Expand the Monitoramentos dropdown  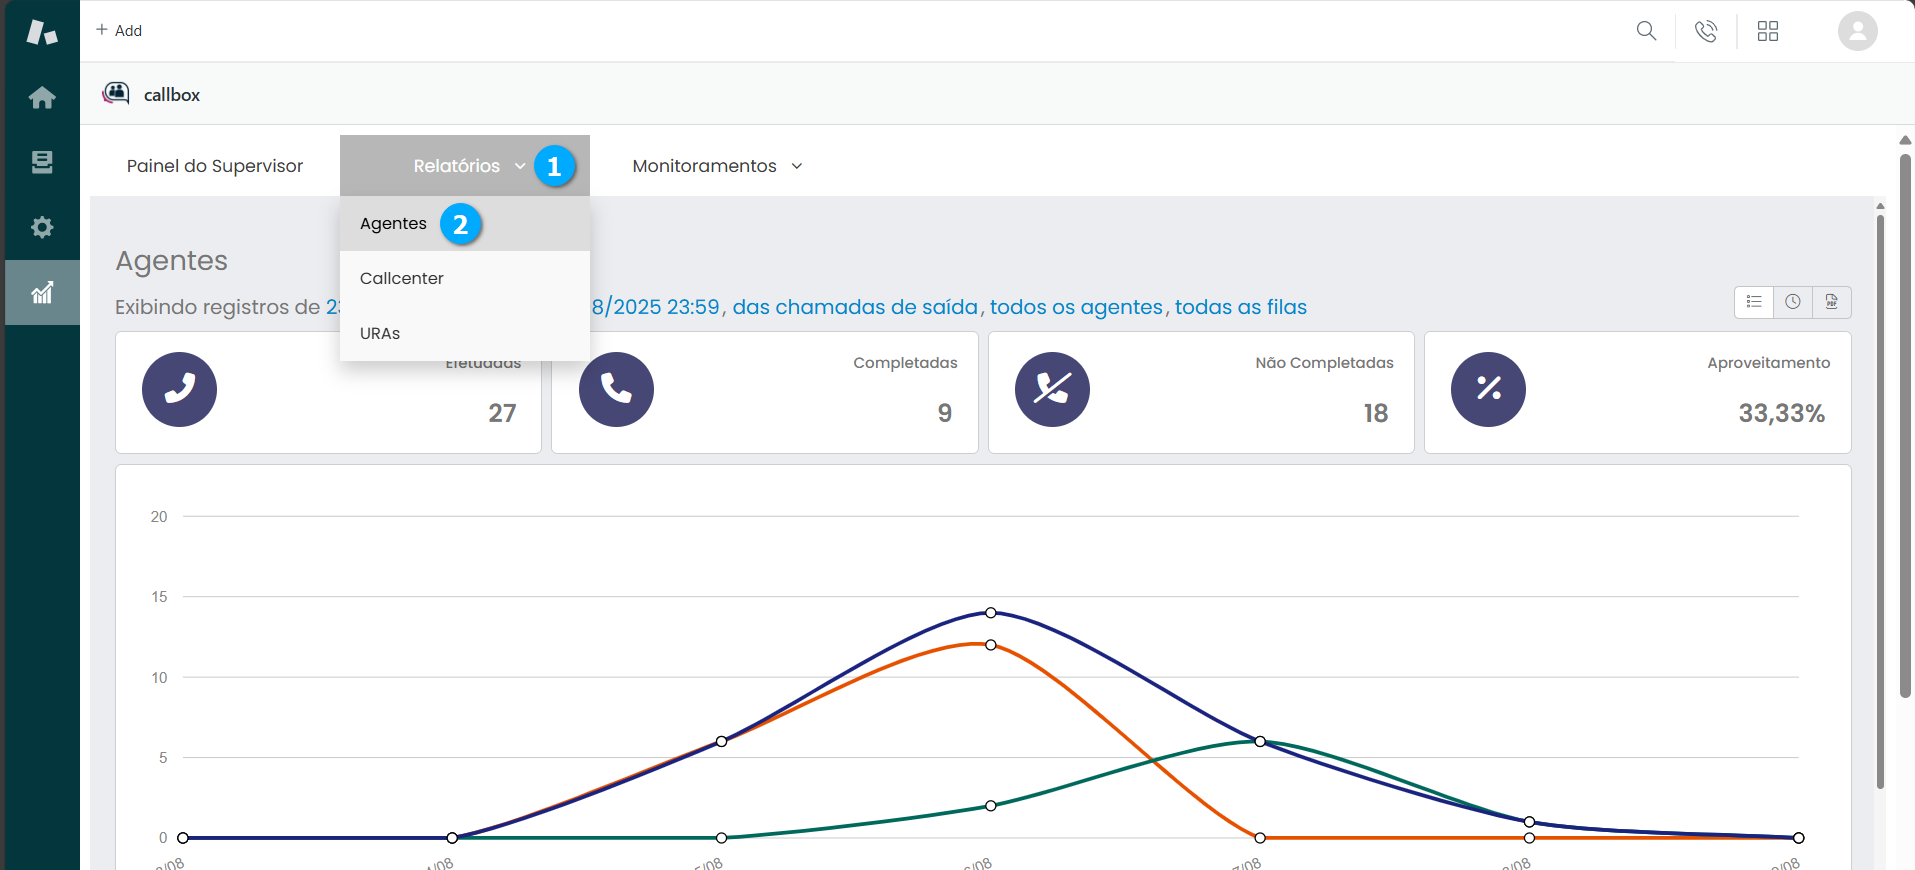717,166
